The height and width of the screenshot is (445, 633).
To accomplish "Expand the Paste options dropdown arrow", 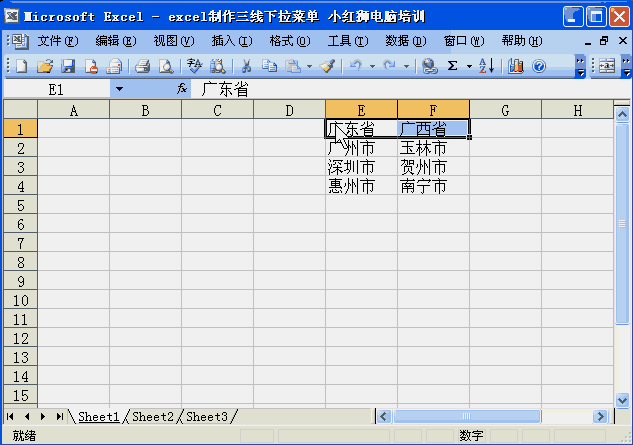I will pos(309,66).
